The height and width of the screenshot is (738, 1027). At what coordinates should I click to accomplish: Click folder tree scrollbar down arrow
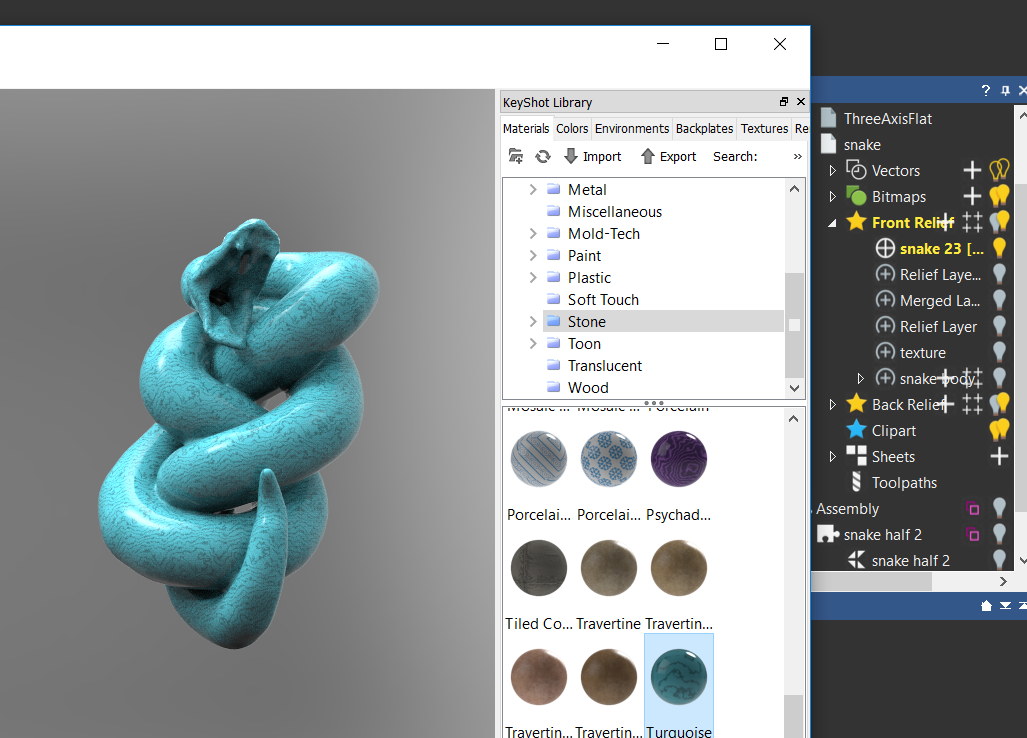point(794,388)
